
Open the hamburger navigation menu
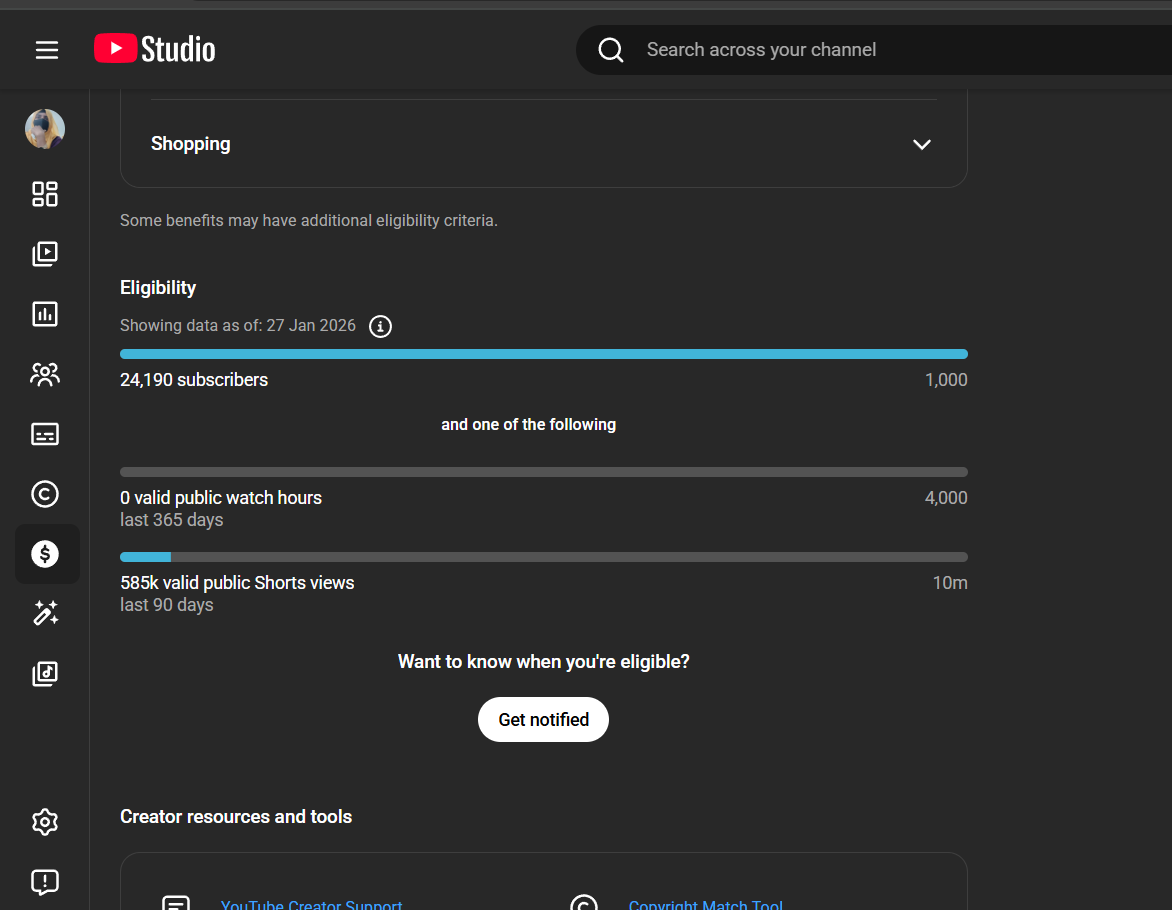coord(47,50)
